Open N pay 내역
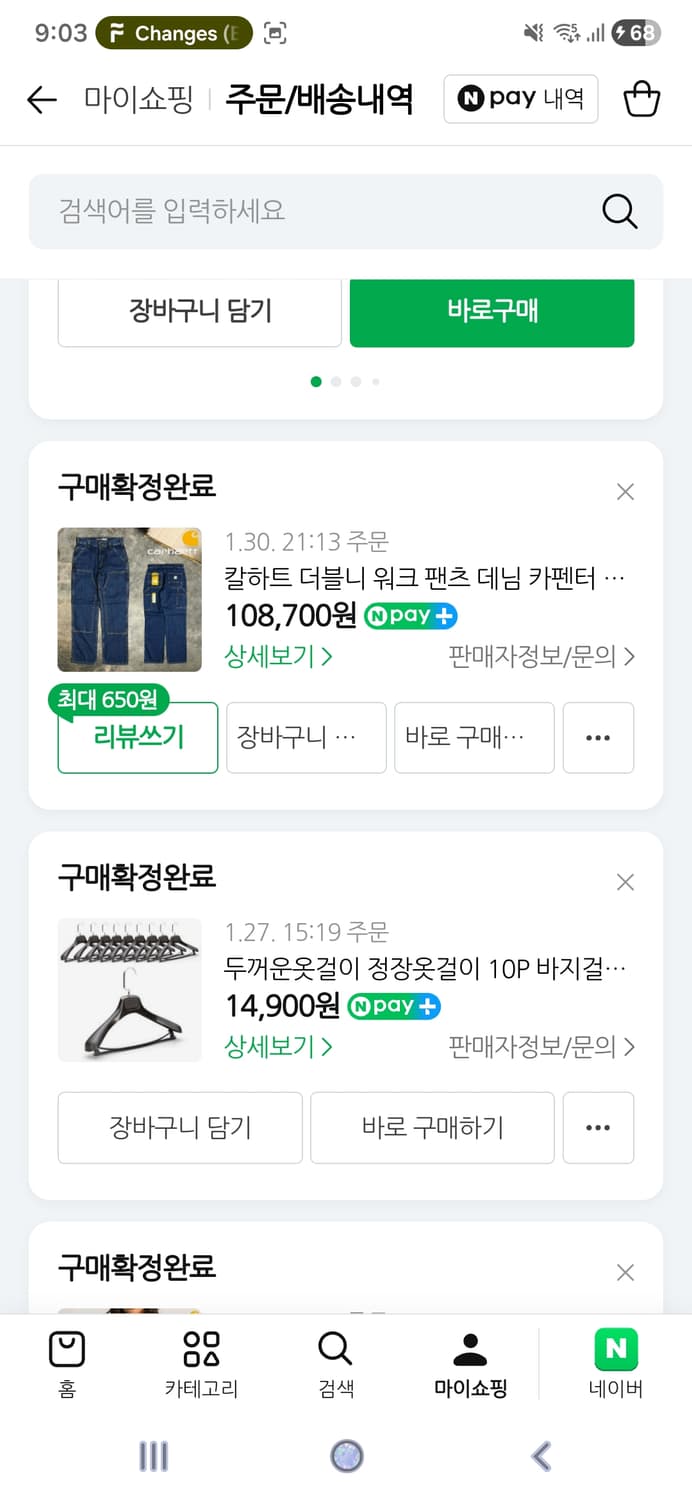This screenshot has height=1500, width=692. click(x=520, y=99)
